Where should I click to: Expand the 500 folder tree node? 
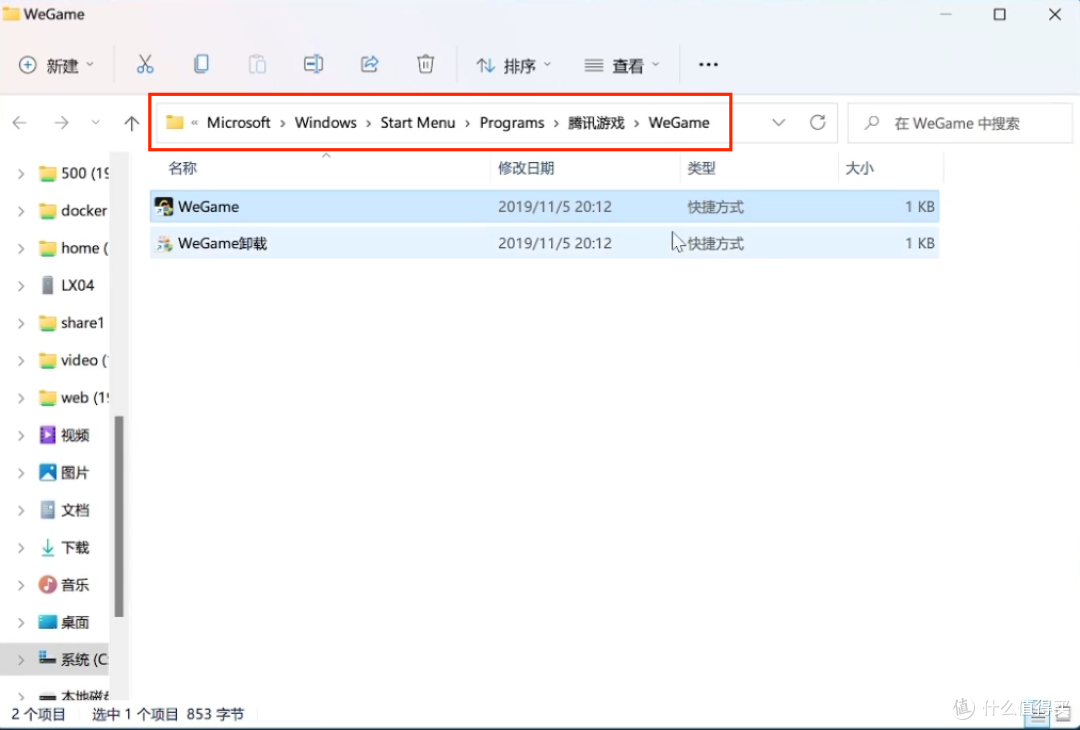point(21,174)
